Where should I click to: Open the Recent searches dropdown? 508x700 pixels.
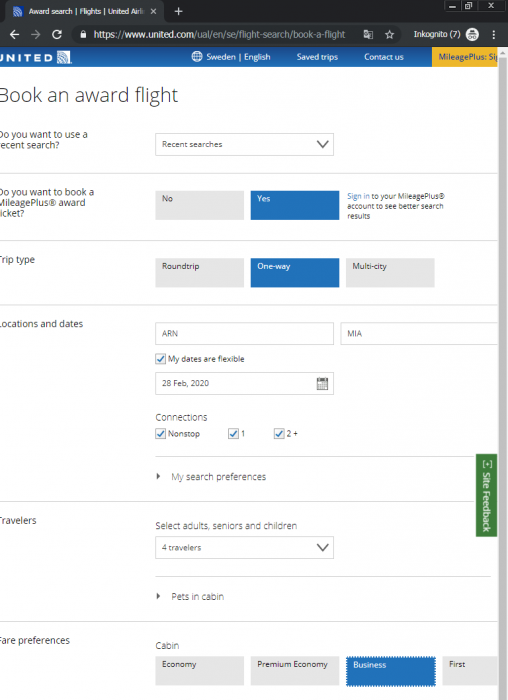[244, 145]
